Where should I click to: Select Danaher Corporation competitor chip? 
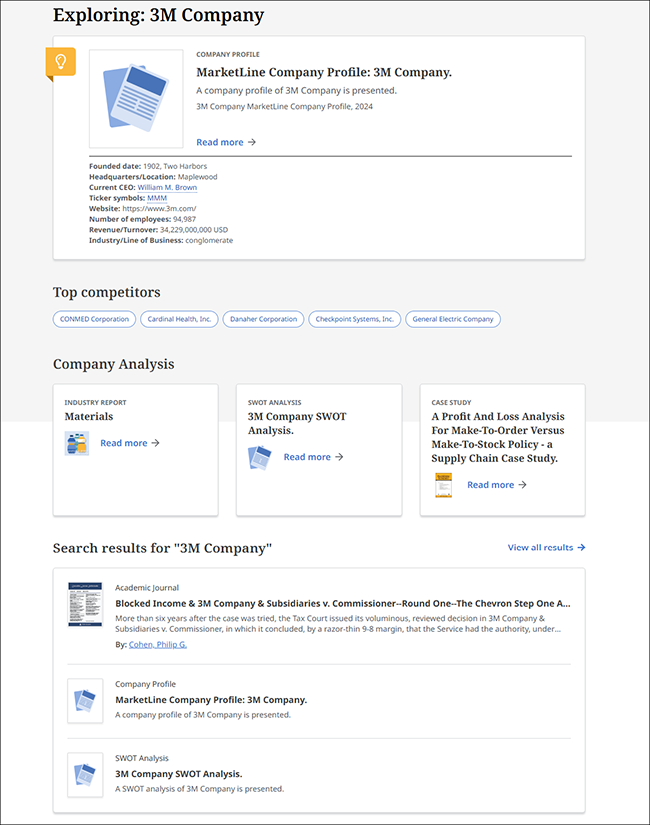[263, 319]
